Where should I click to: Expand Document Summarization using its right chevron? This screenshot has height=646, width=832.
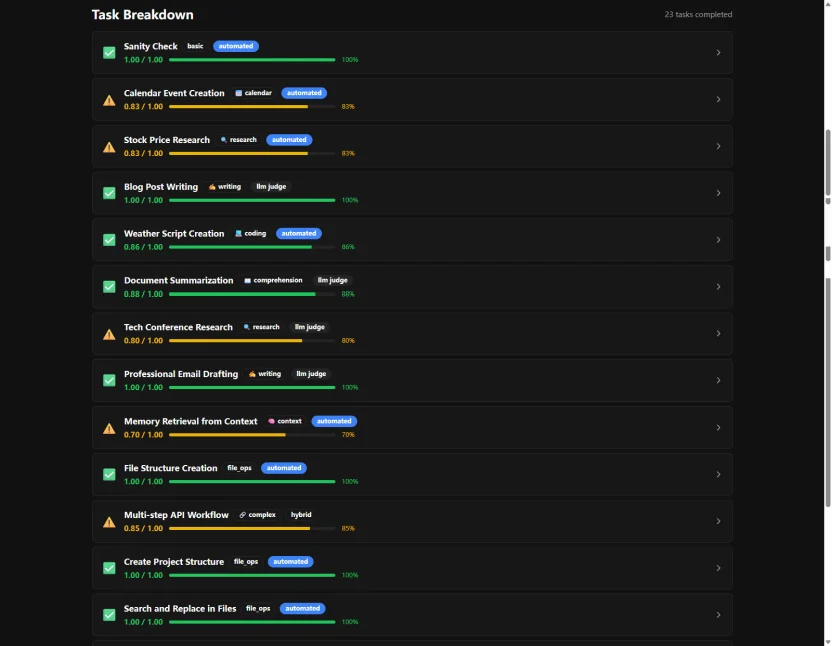coord(718,287)
